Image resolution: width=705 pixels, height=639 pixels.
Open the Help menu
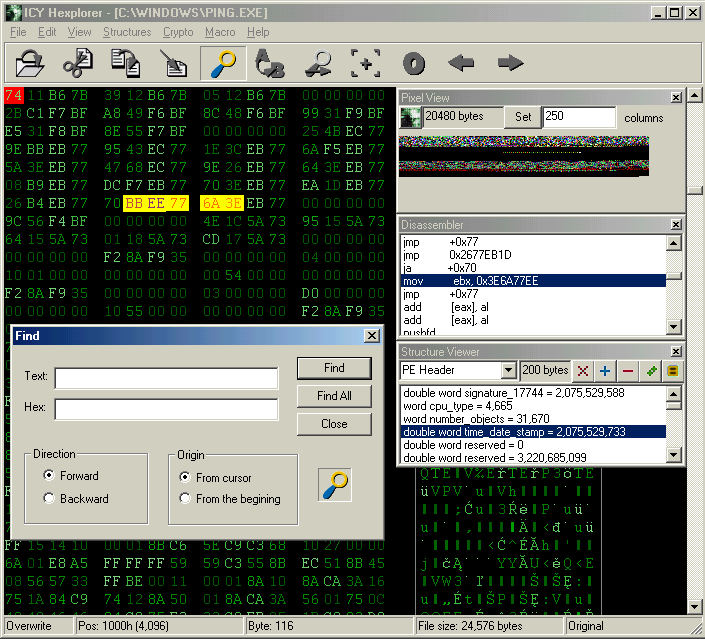[x=258, y=32]
